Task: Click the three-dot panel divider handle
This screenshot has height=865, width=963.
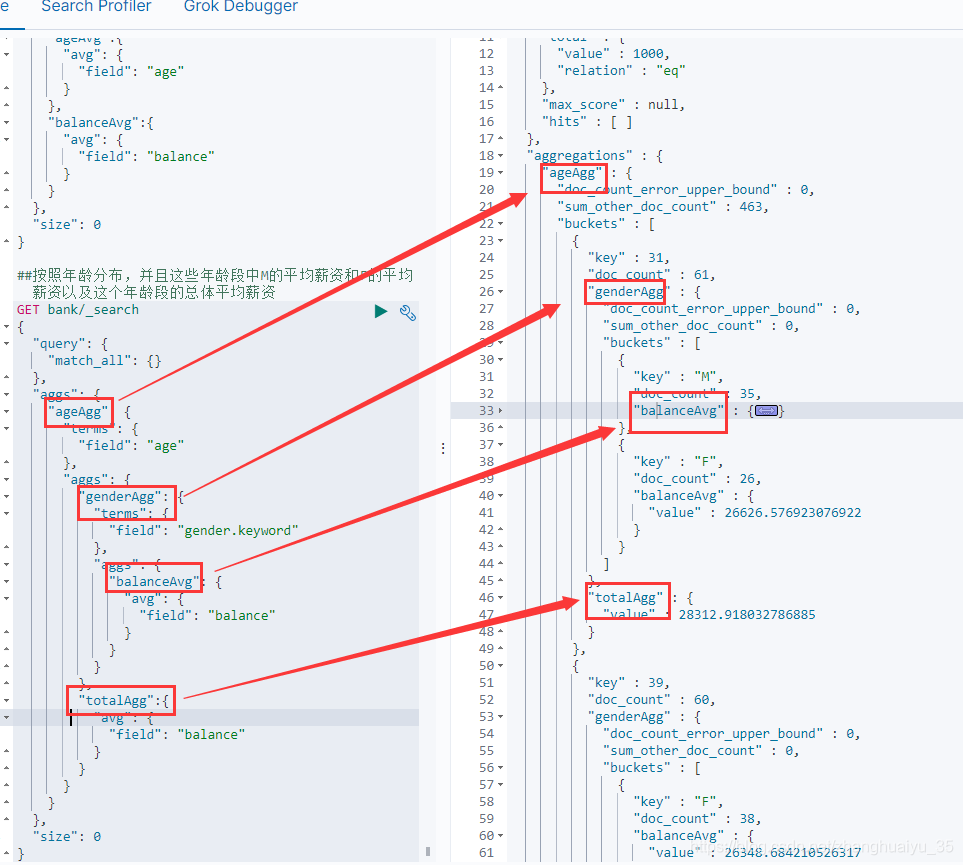Action: [444, 448]
